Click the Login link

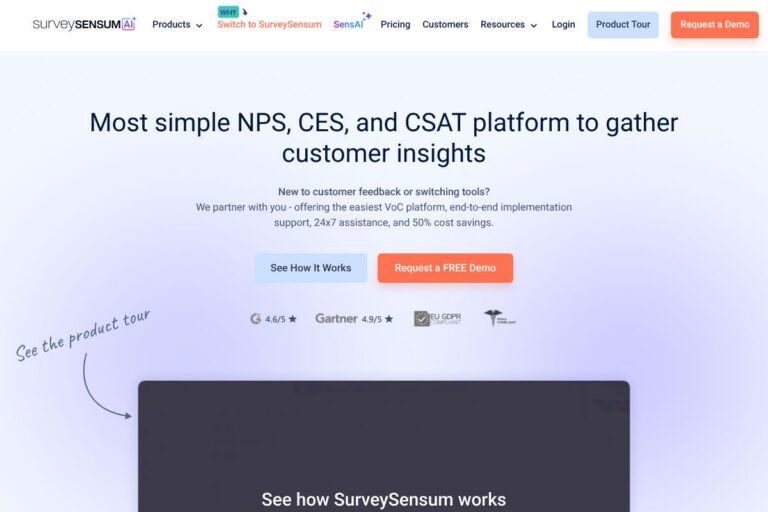tap(563, 24)
